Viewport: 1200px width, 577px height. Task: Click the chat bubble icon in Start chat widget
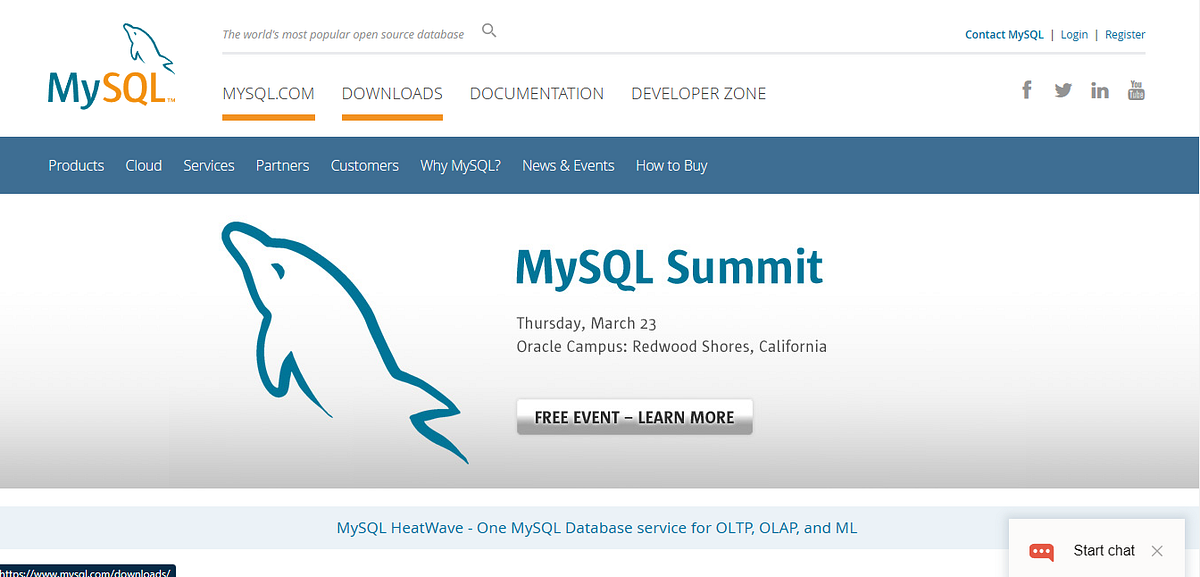tap(1041, 551)
